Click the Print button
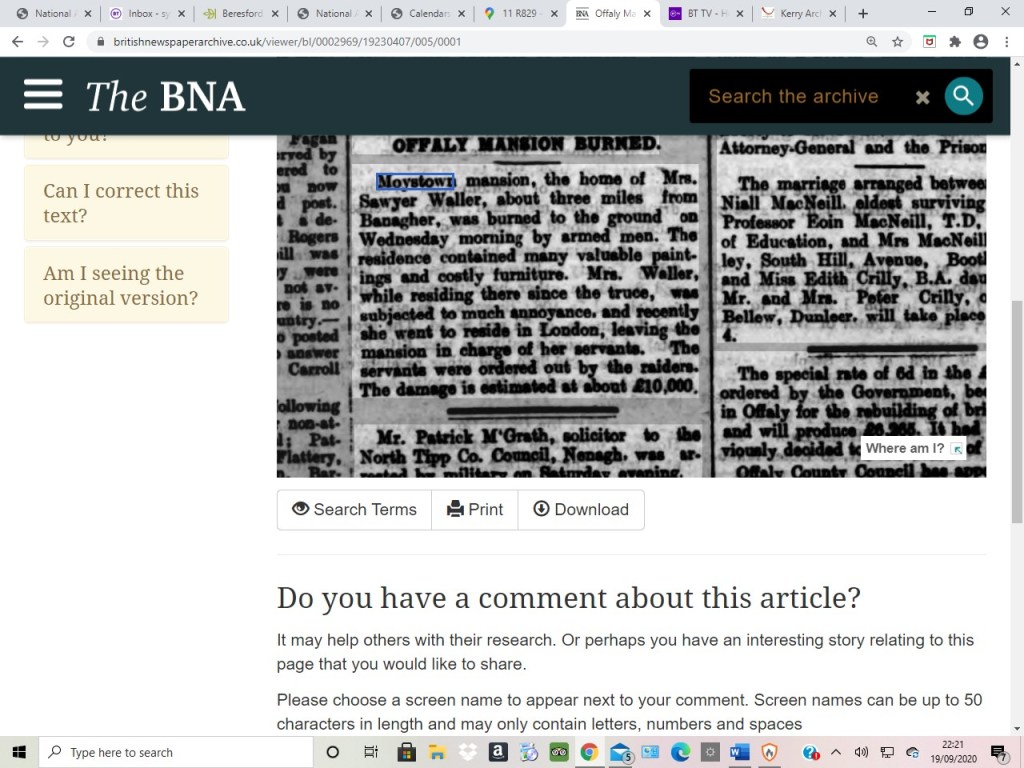Screen dimensions: 1024x768 coord(475,509)
